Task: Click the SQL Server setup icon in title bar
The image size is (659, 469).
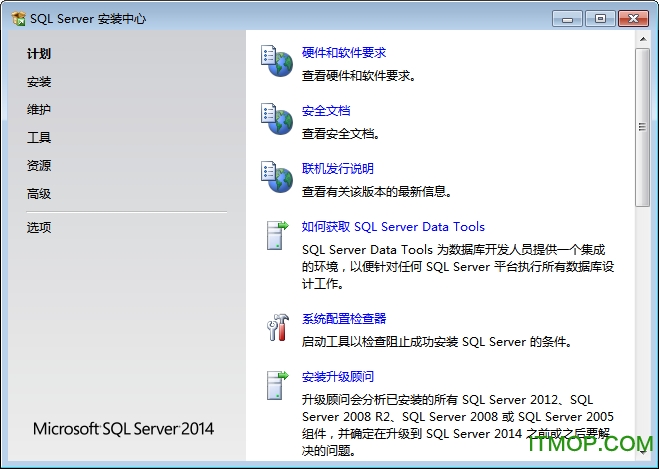Action: tap(19, 18)
